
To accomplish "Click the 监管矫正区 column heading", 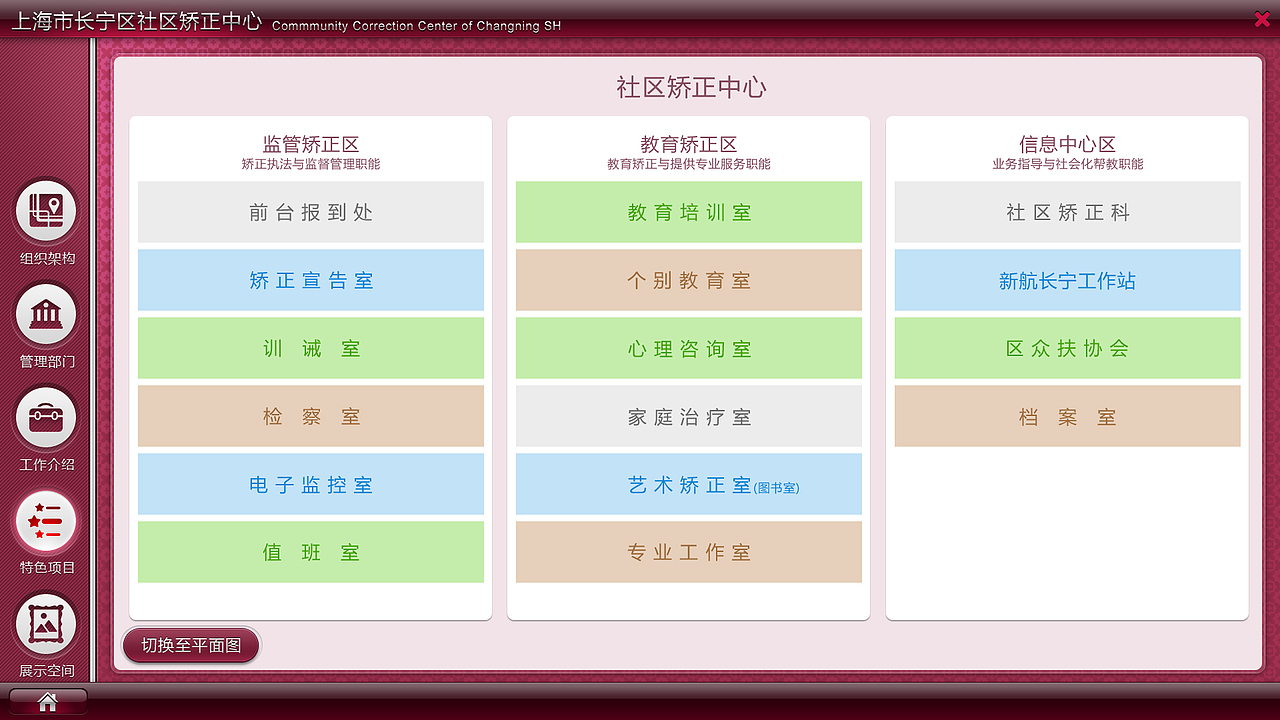I will click(311, 144).
